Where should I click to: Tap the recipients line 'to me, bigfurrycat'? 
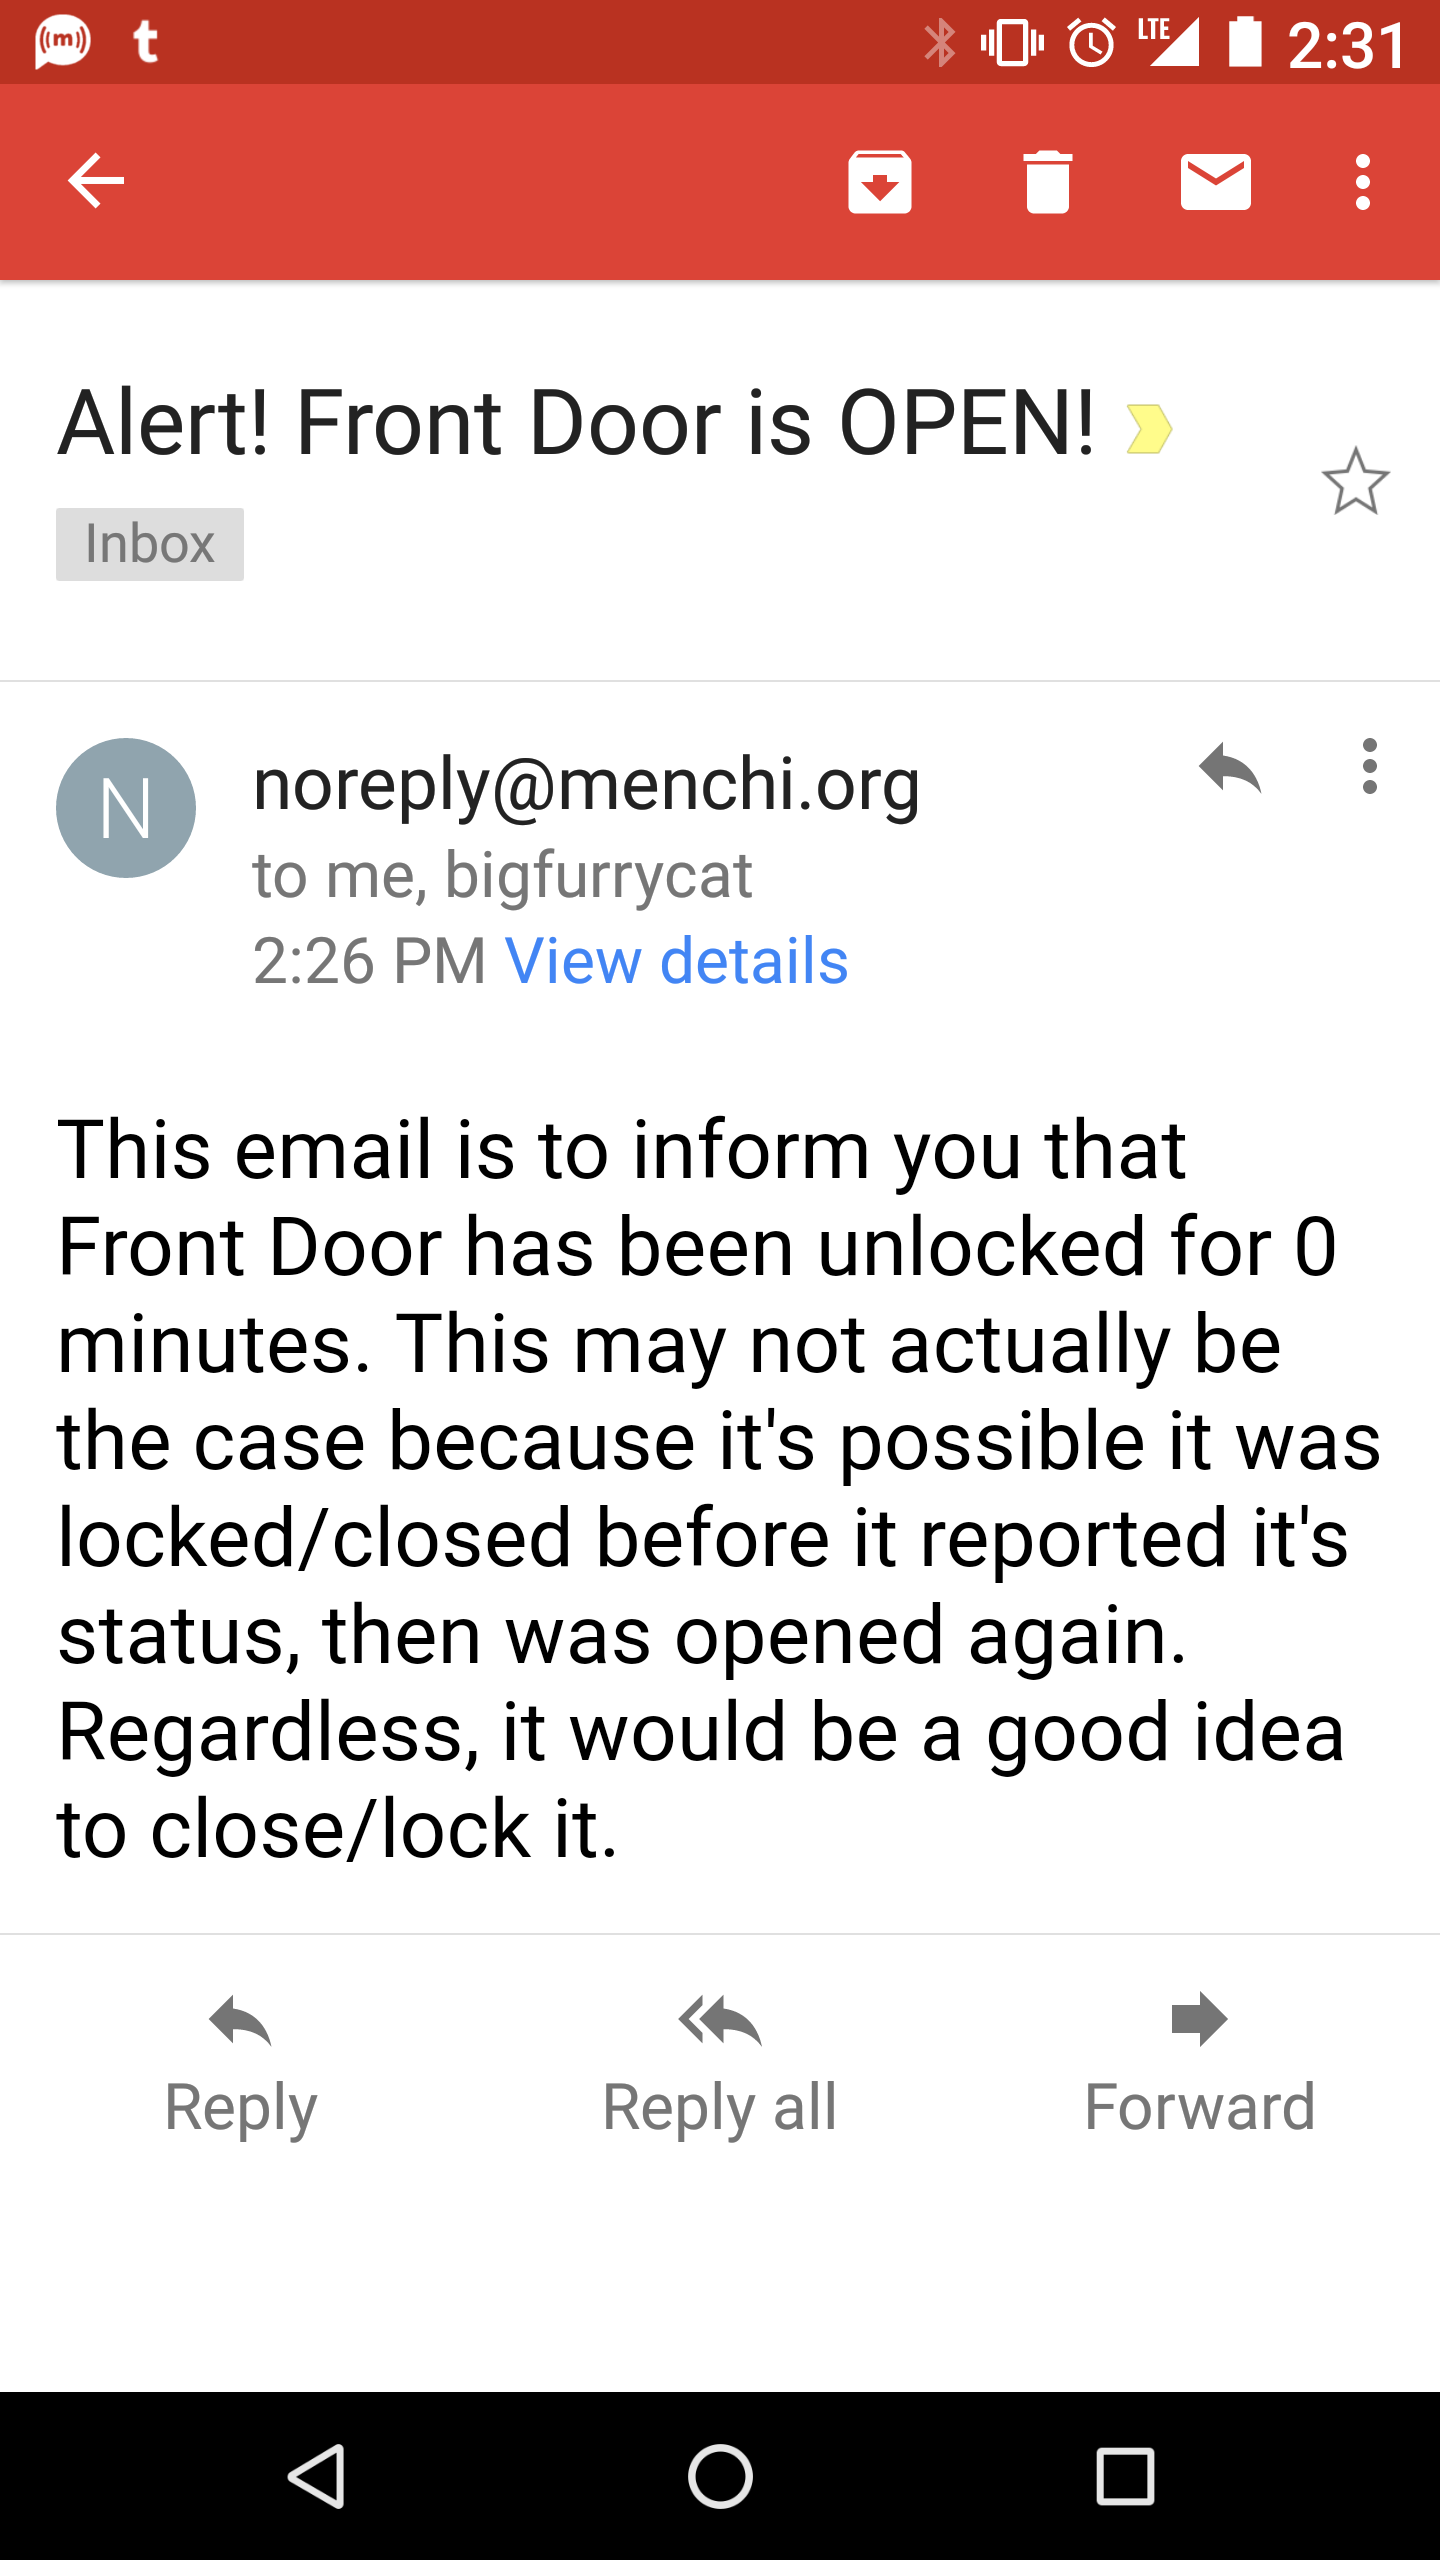[502, 876]
